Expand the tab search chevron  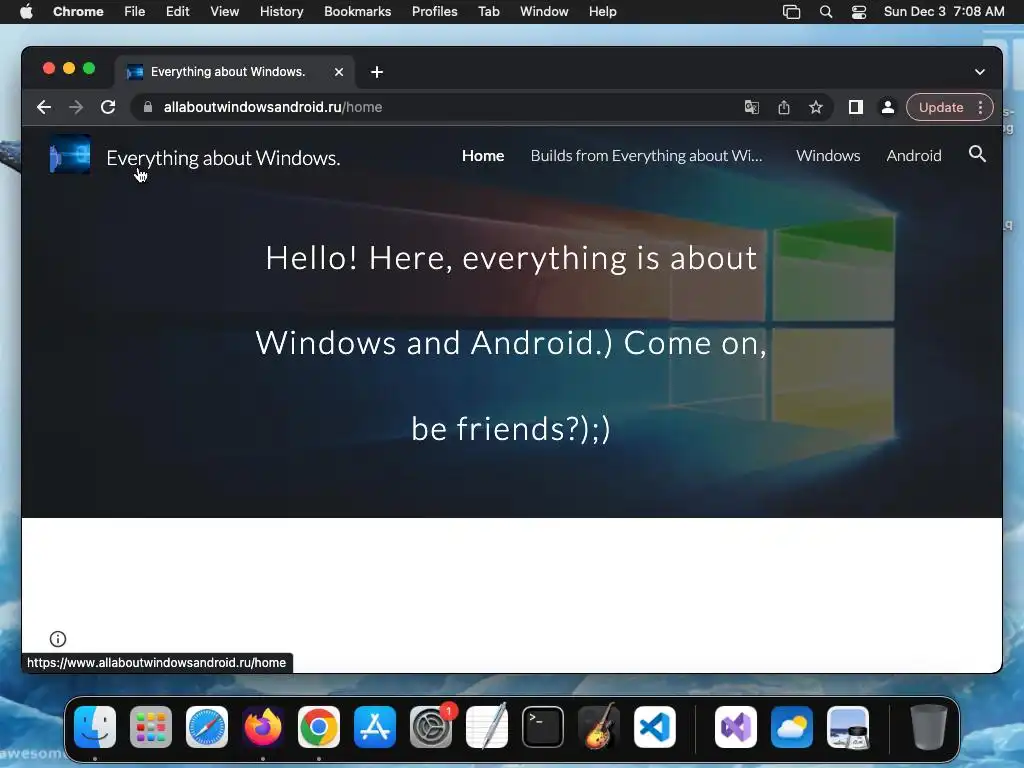click(980, 72)
